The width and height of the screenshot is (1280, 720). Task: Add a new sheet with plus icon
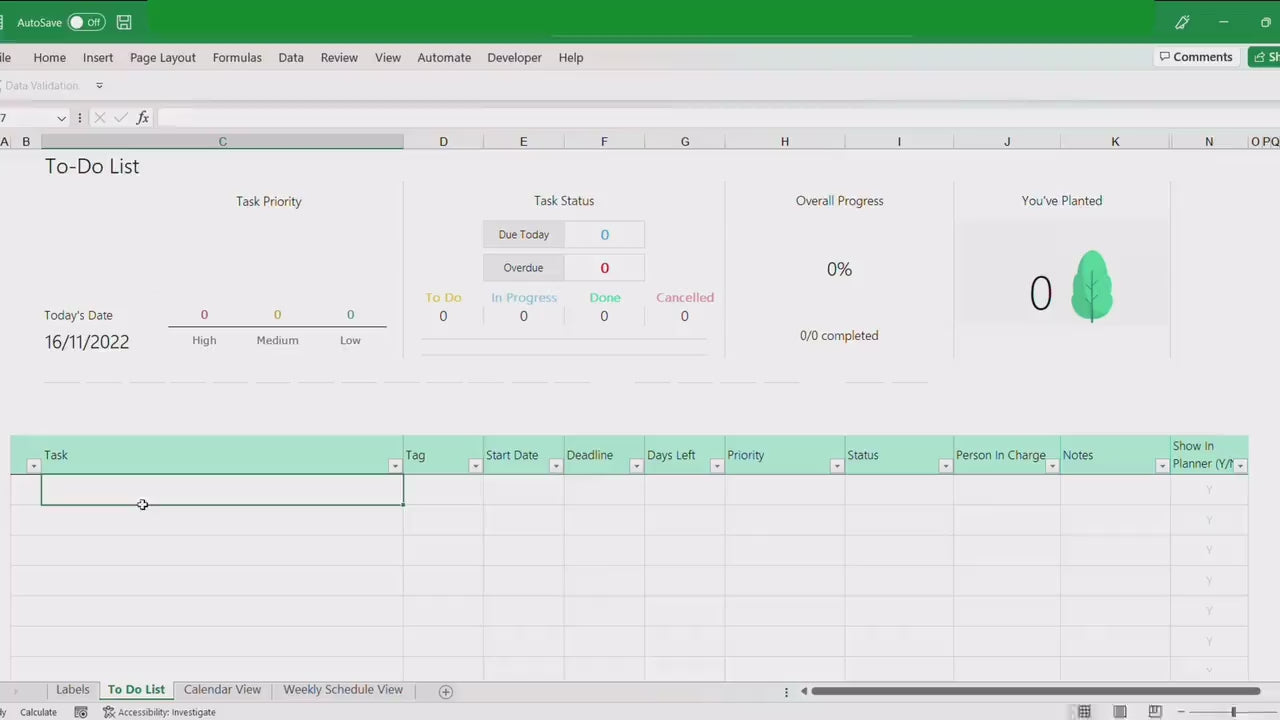click(x=446, y=691)
